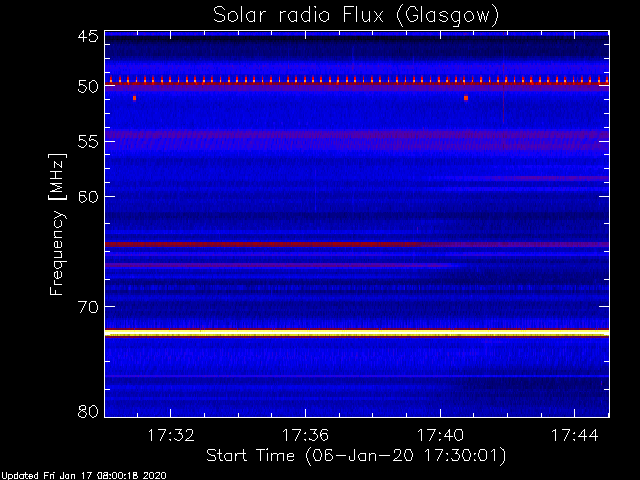Click the 17:40 time axis label
The width and height of the screenshot is (640, 480).
(x=440, y=436)
